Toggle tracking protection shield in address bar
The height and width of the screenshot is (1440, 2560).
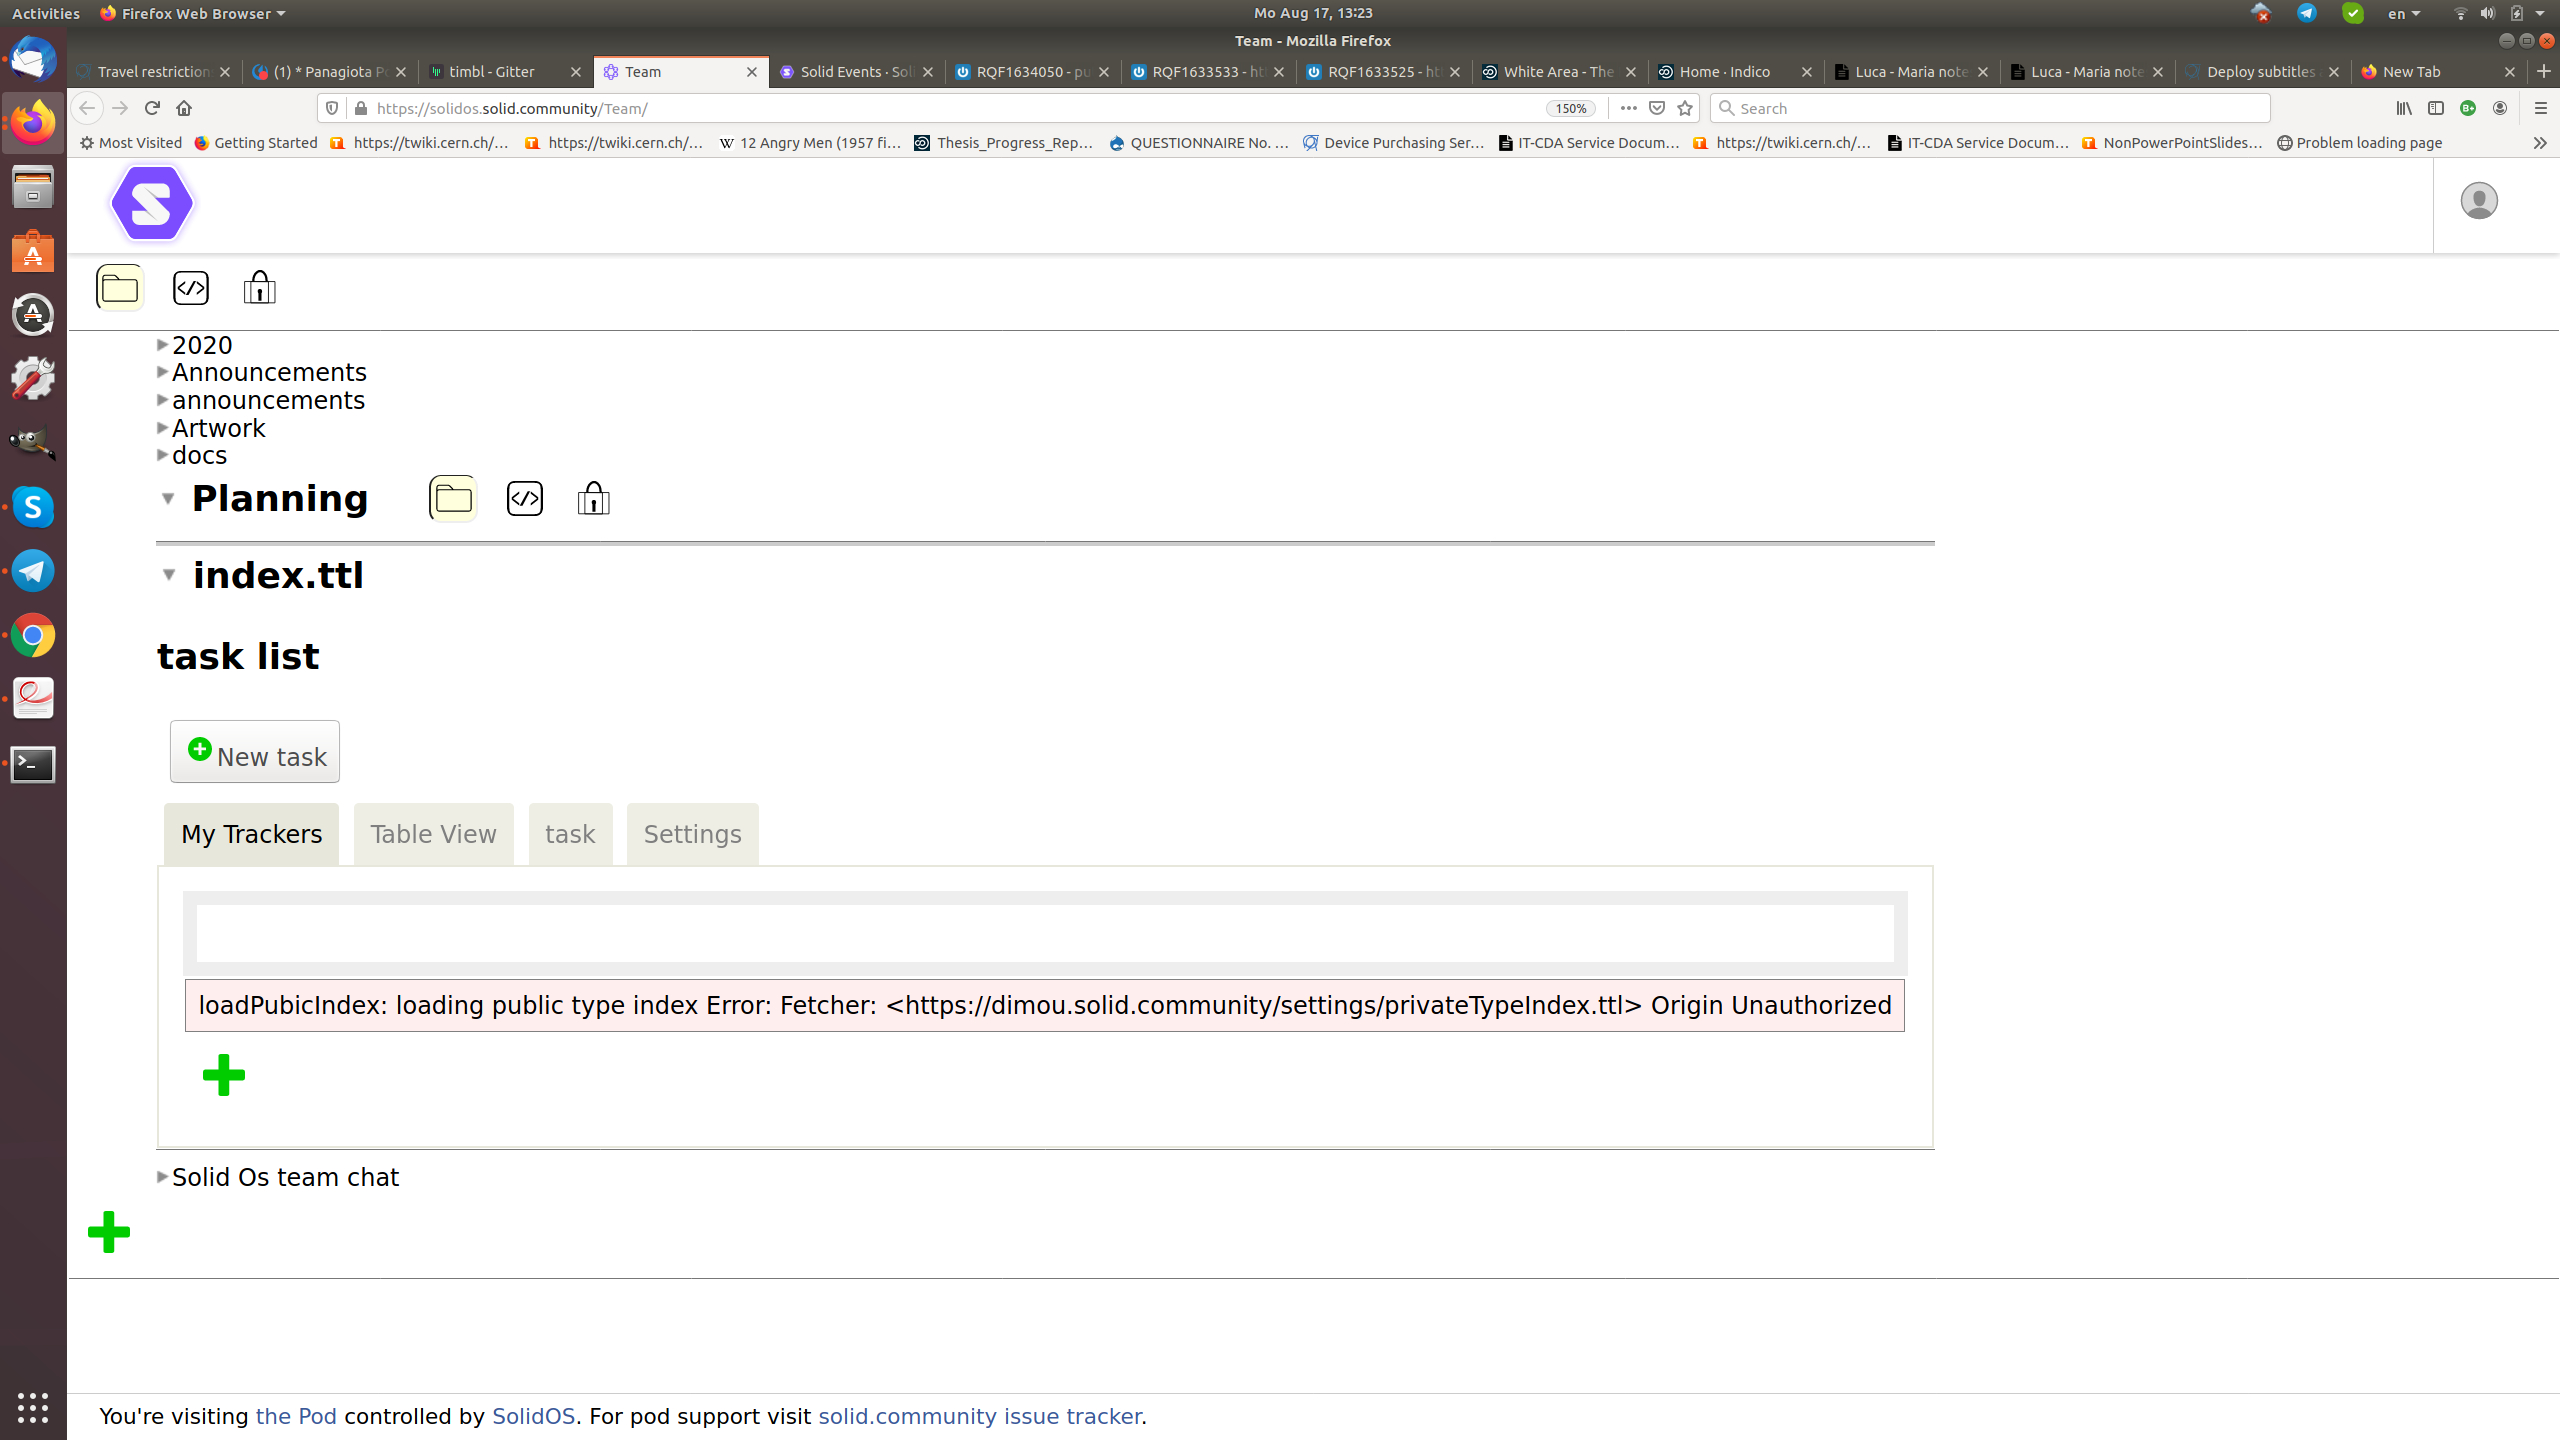pos(331,108)
